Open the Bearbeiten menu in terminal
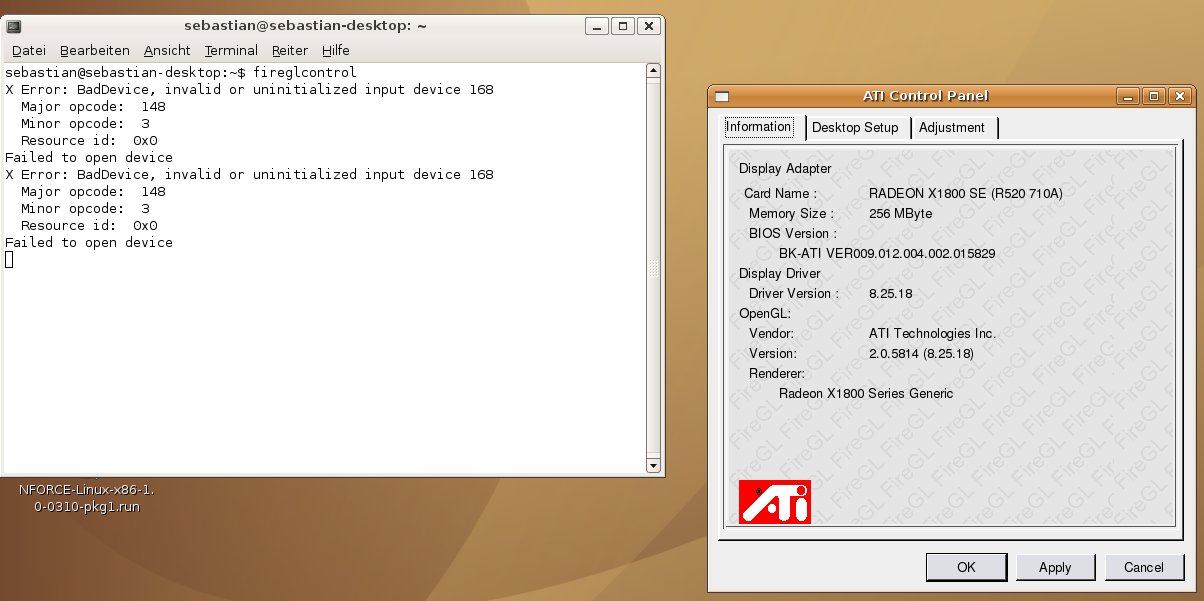 [95, 50]
